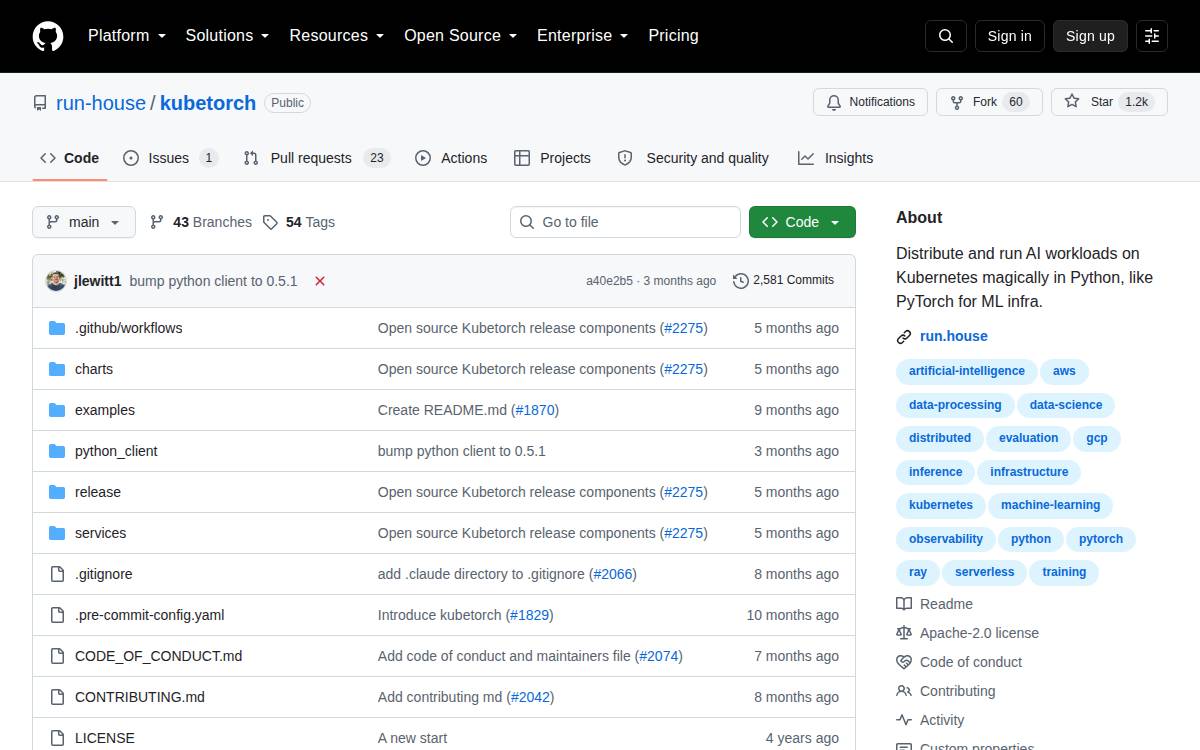
Task: Select the Code tab
Action: click(x=70, y=158)
